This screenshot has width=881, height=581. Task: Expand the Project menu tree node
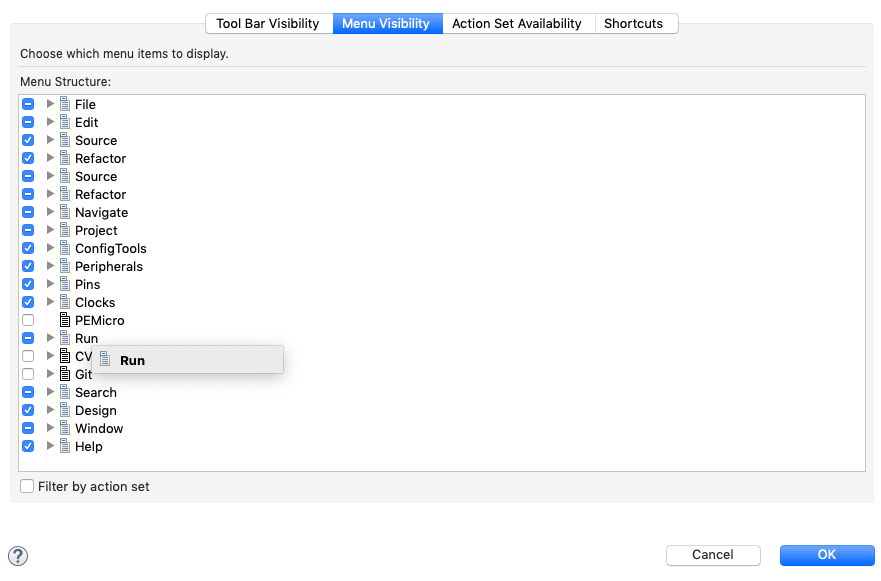point(50,230)
